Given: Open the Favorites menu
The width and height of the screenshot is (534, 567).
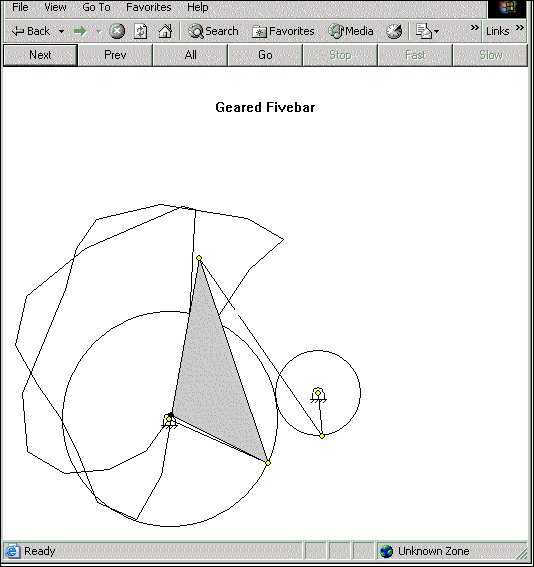Looking at the screenshot, I should point(149,7).
